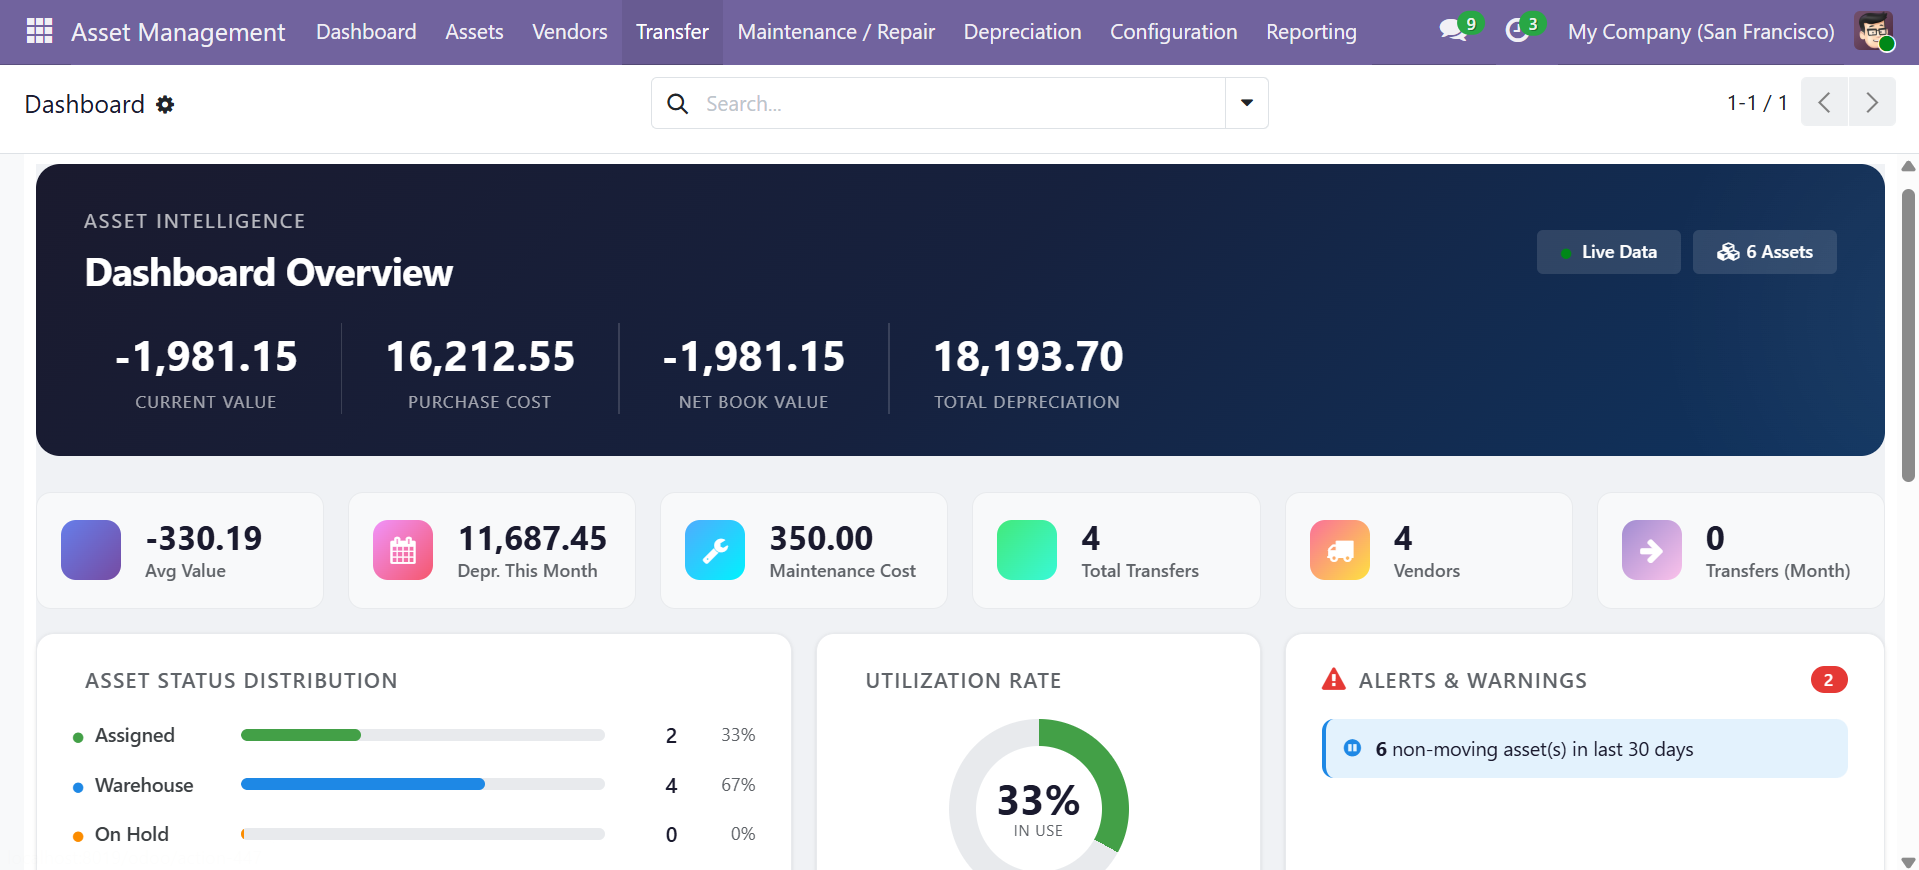
Task: Click the blue wrench Maintenance Cost icon
Action: click(x=715, y=550)
